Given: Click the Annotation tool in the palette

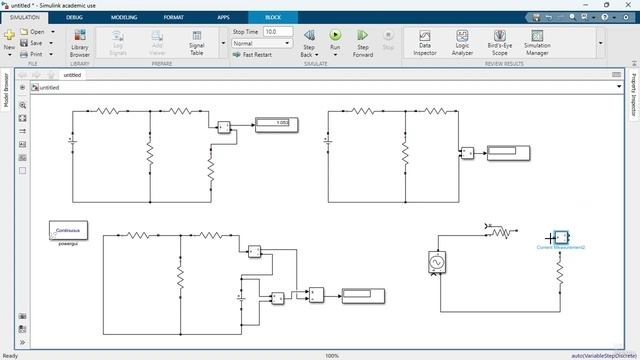Looking at the screenshot, I should tap(22, 144).
